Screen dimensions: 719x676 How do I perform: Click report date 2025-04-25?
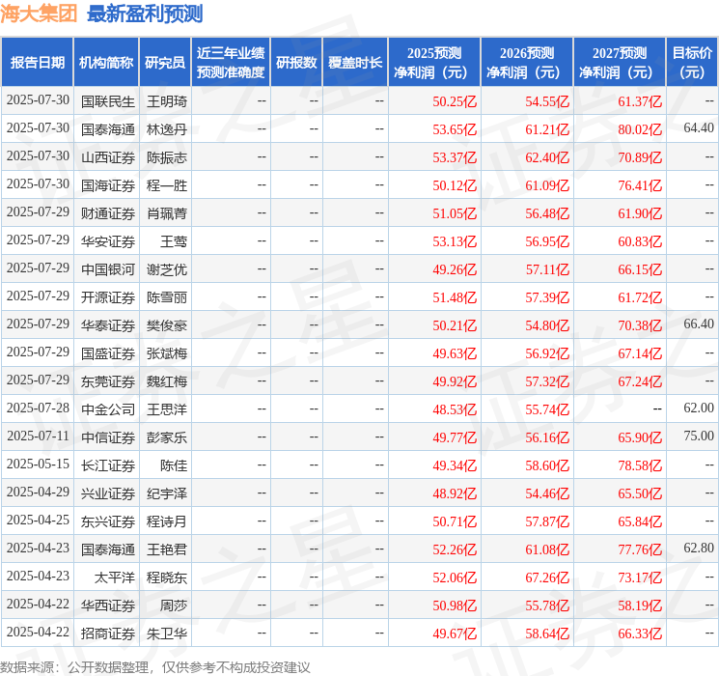point(38,520)
